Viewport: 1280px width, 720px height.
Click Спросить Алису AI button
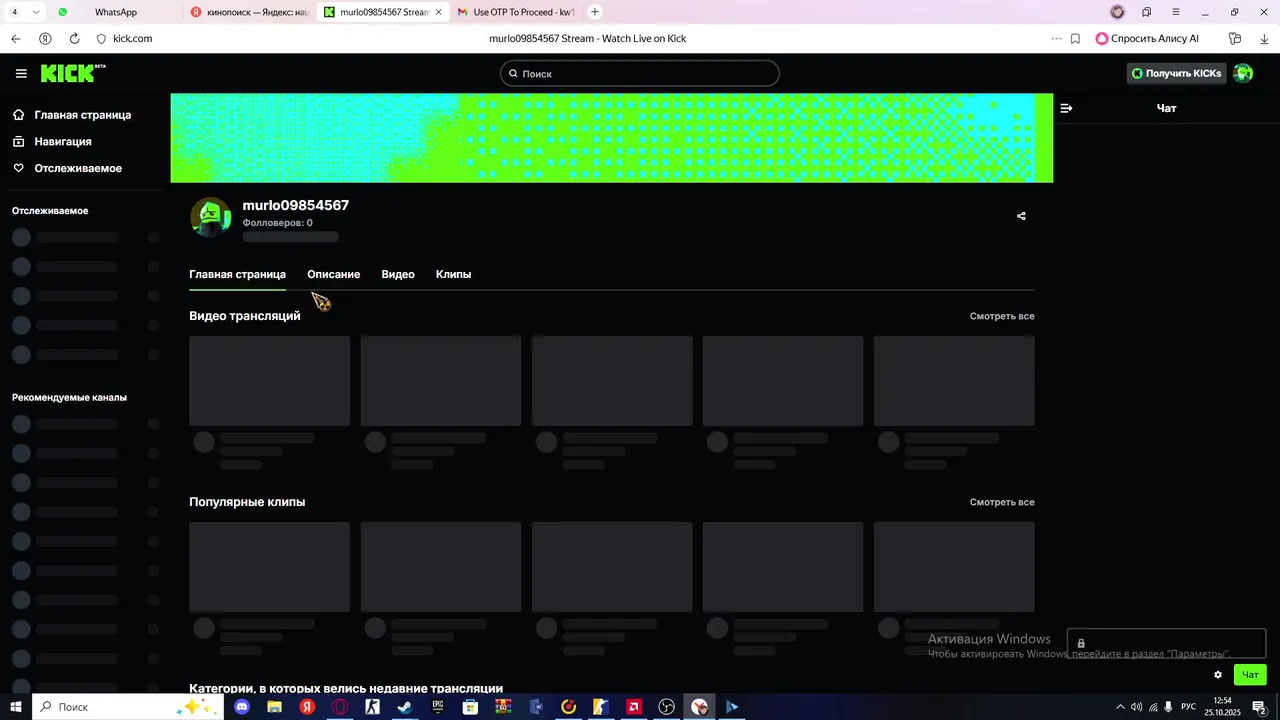[x=1147, y=38]
